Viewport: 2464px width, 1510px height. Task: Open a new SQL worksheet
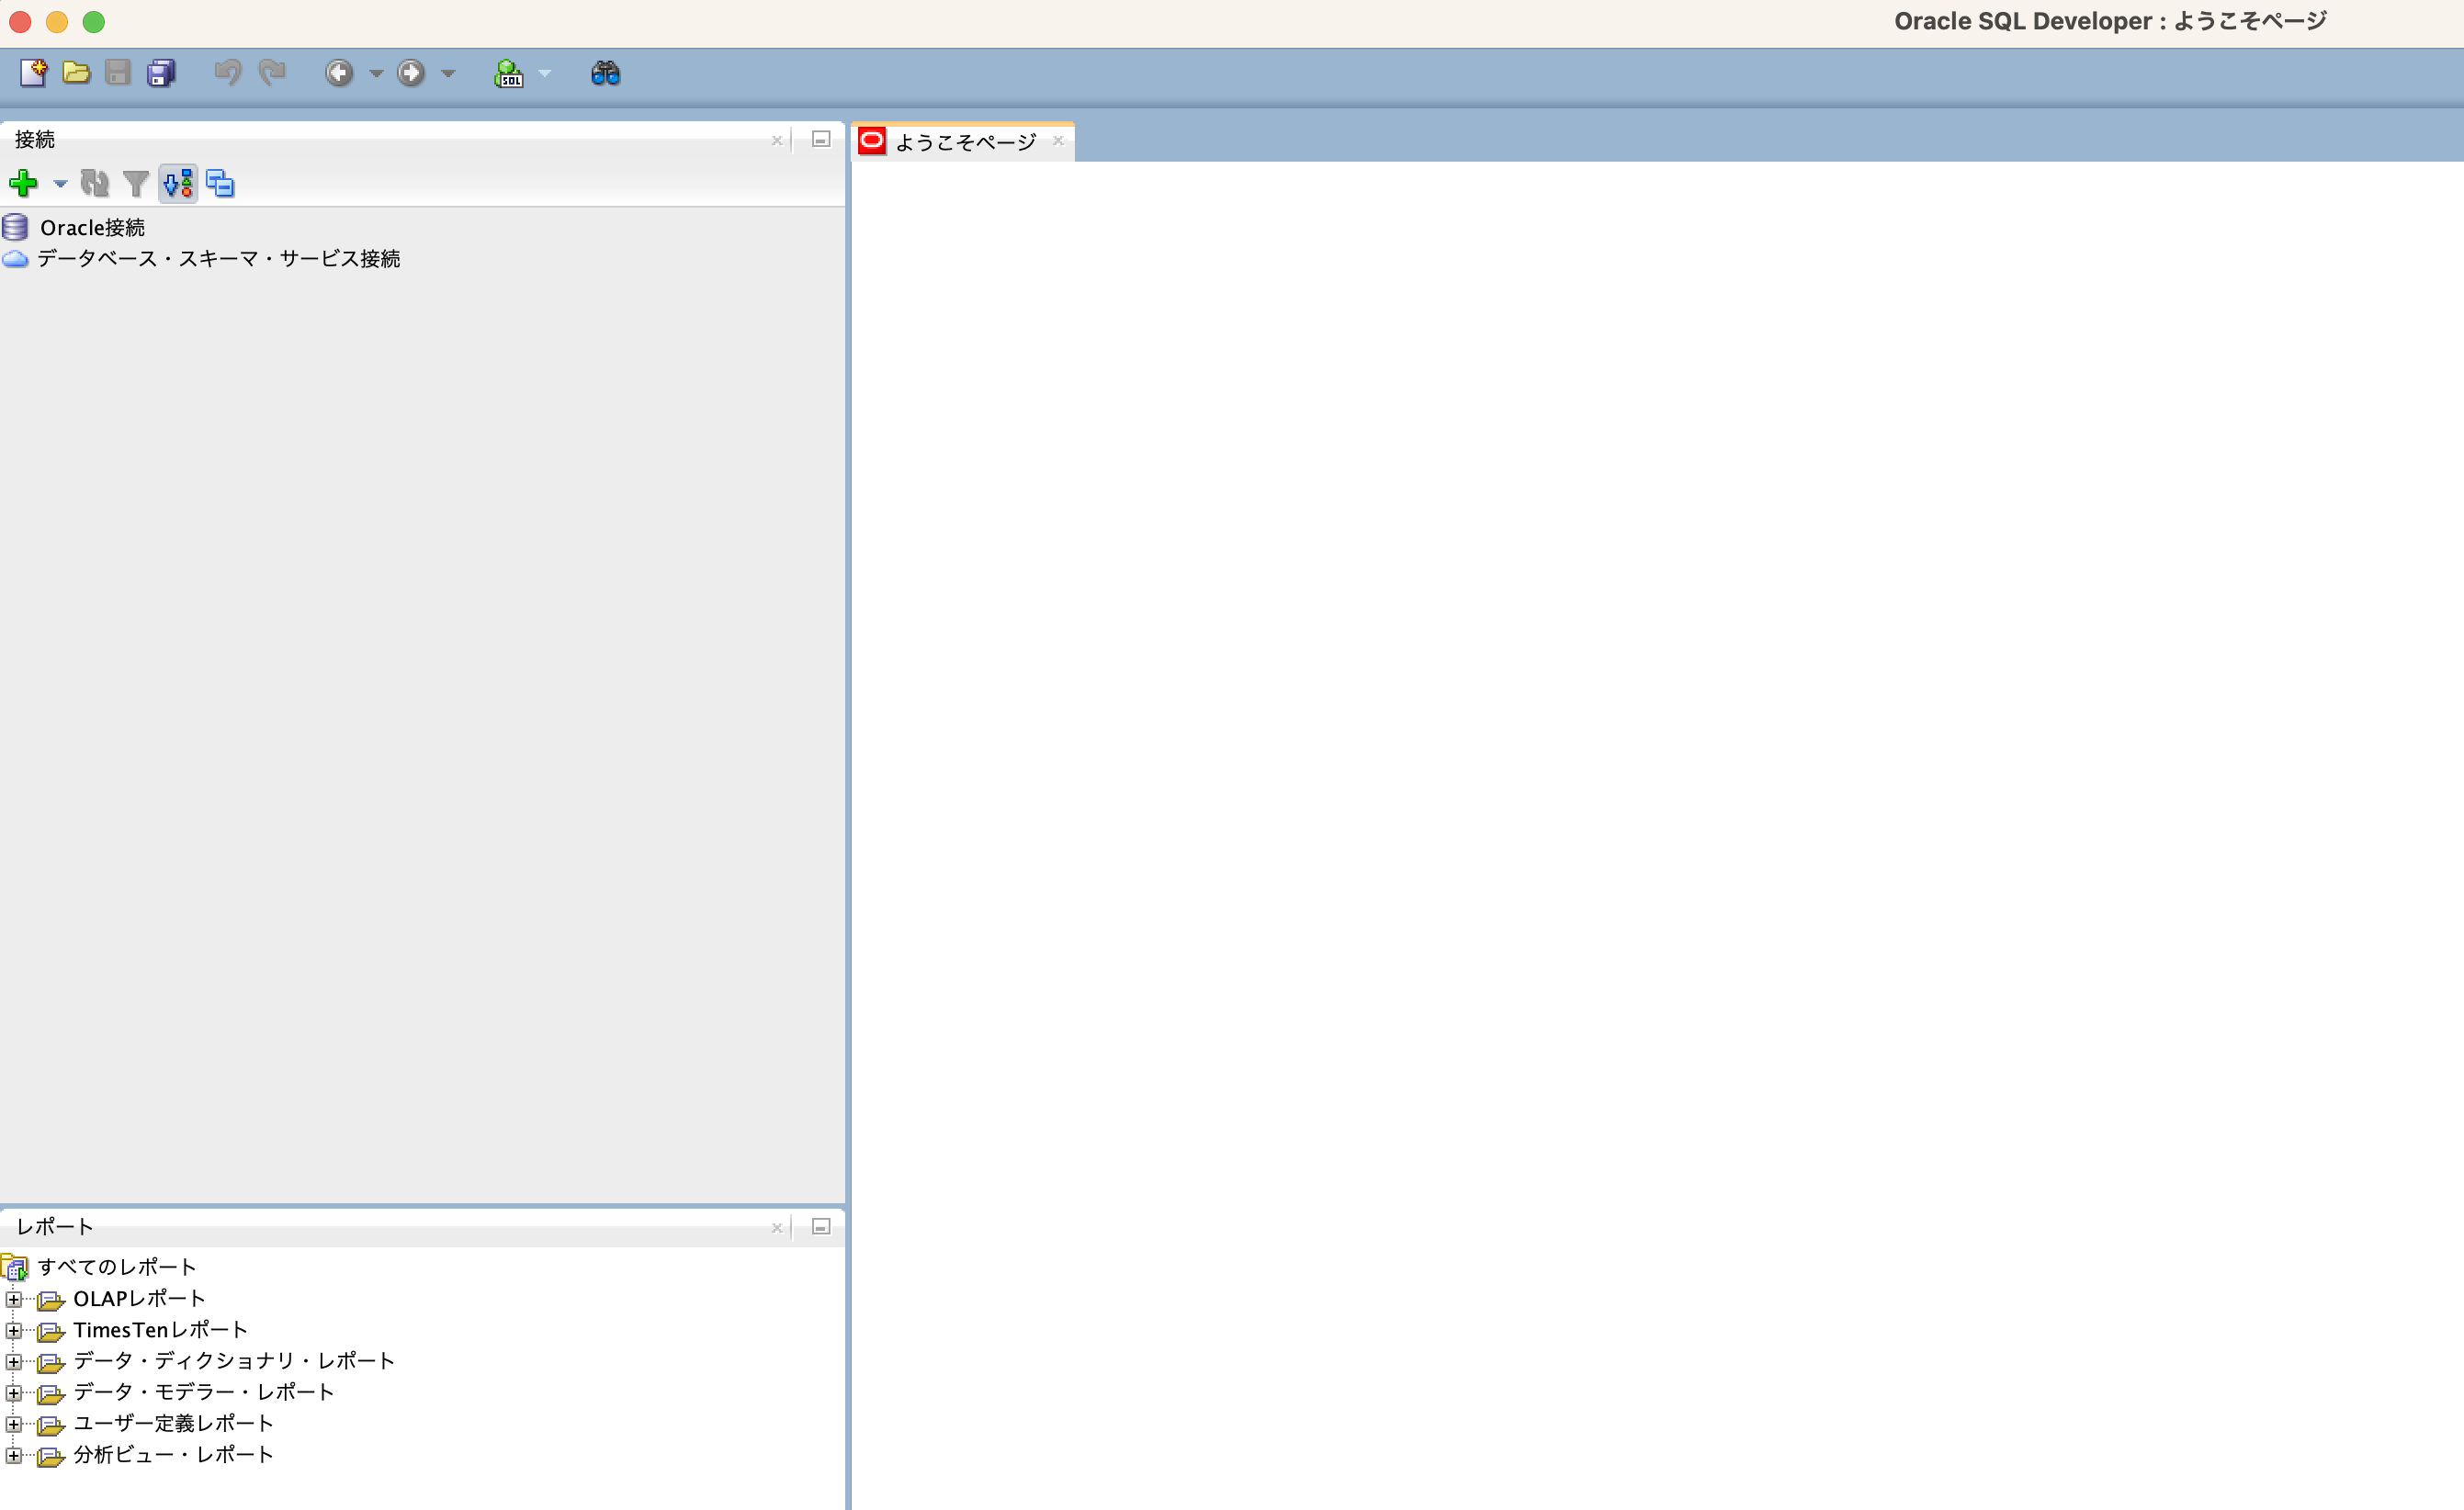pos(510,73)
